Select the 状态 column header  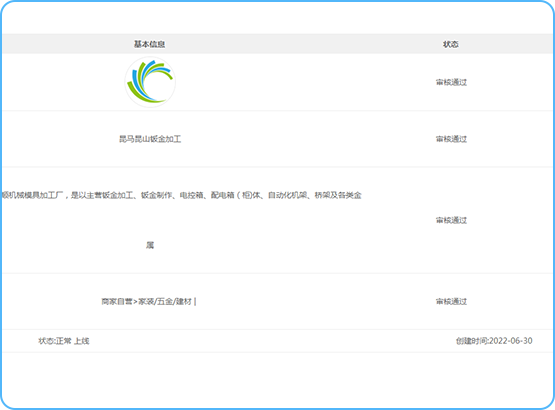coord(451,44)
